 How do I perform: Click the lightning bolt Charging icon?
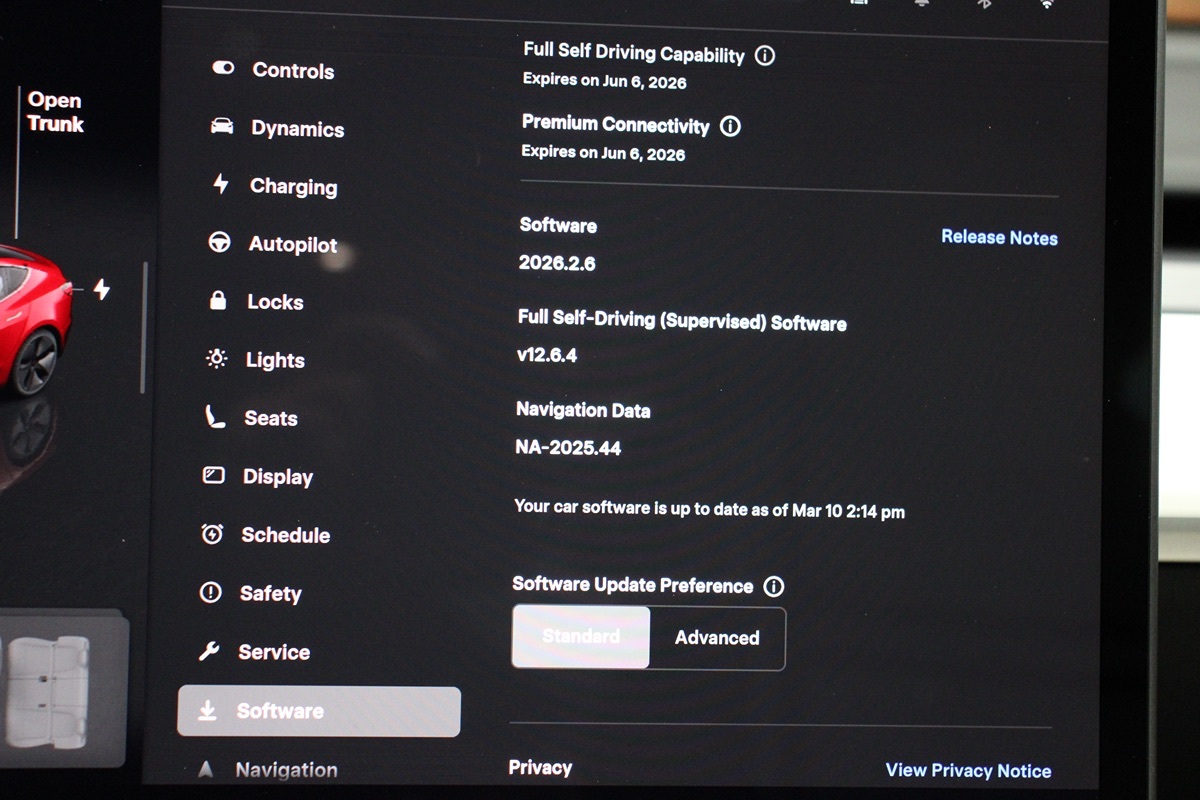[x=221, y=184]
